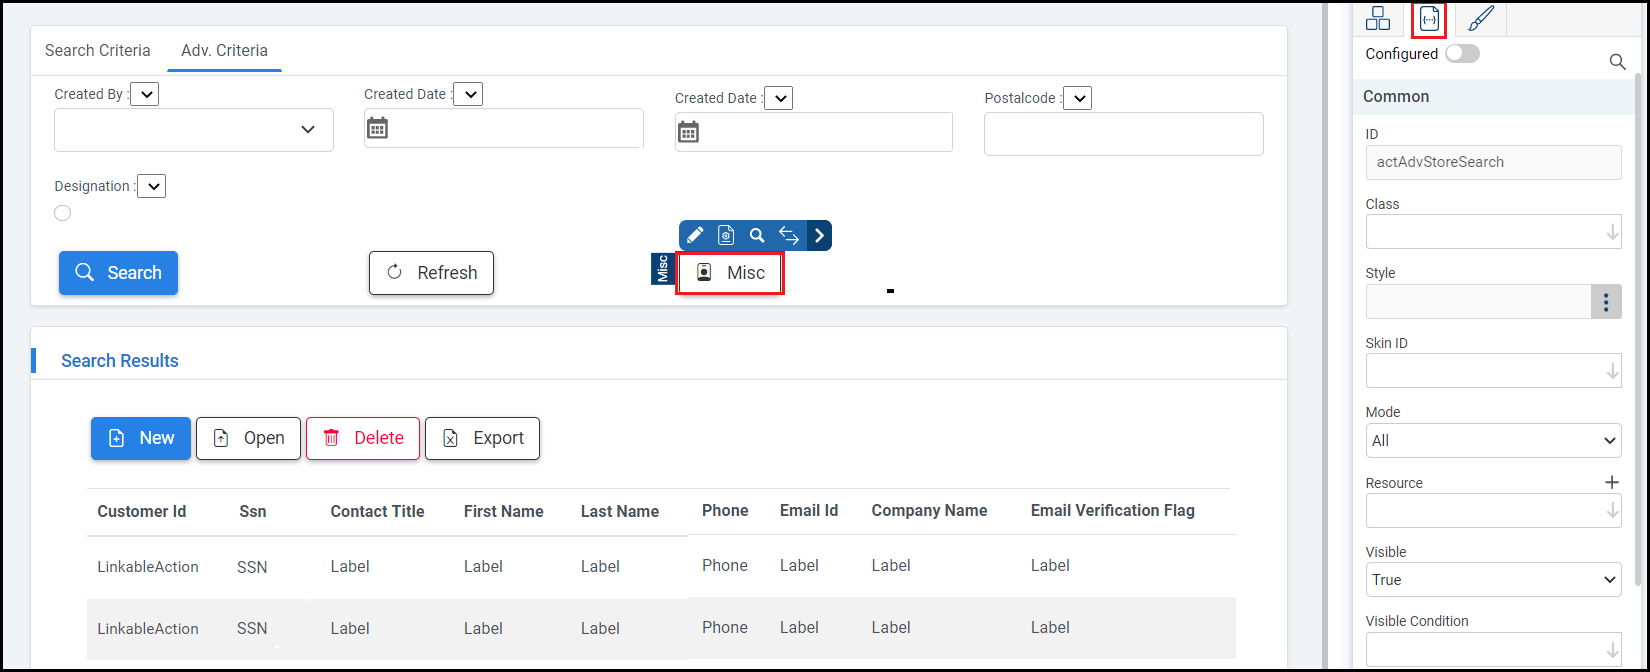Open the paintbrush styles tab icon
Image resolution: width=1650 pixels, height=672 pixels.
coord(1481,19)
